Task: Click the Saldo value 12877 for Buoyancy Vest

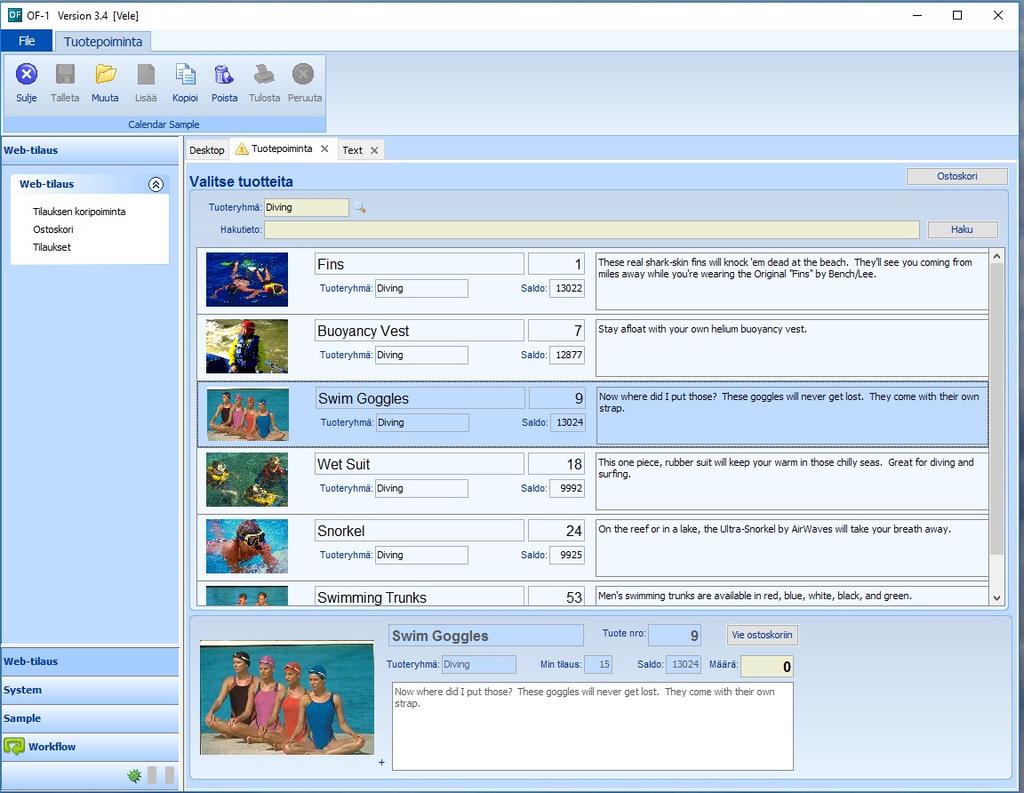Action: (567, 355)
